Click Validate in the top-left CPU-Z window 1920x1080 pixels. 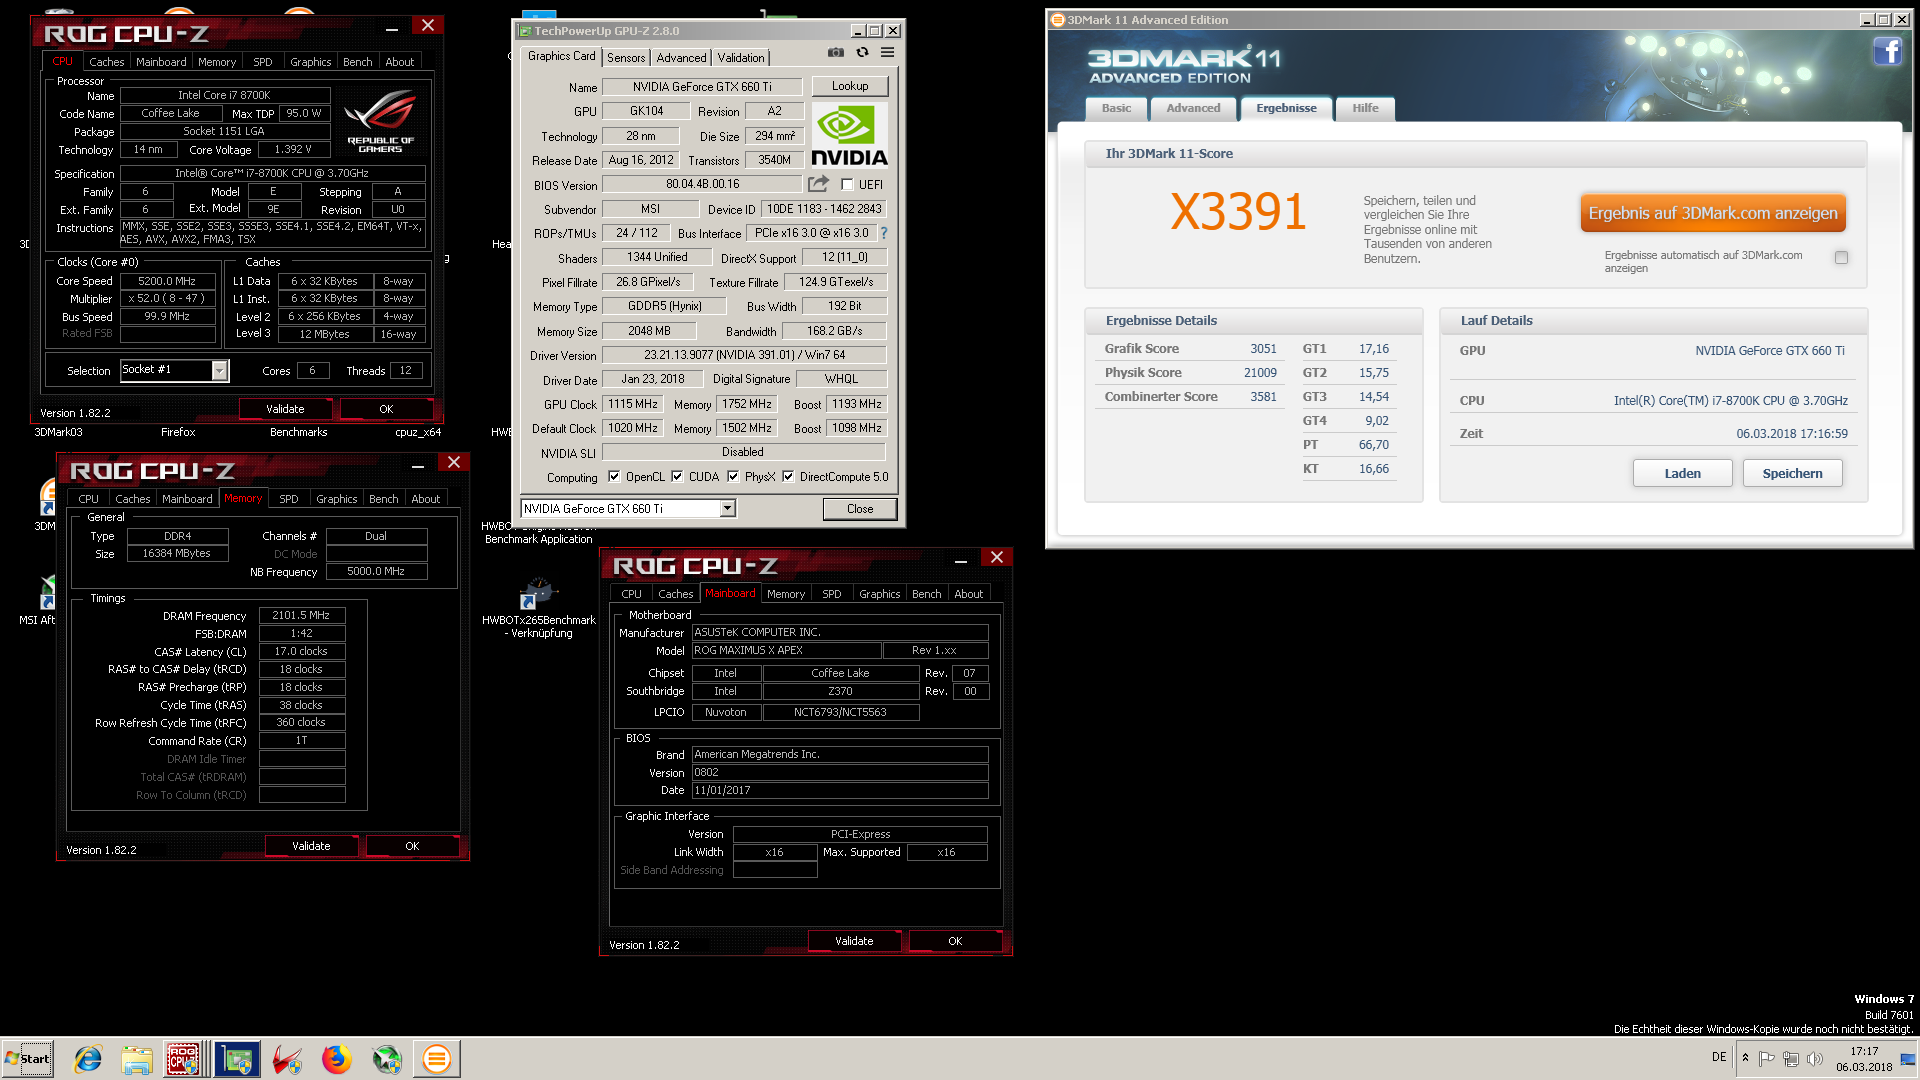point(285,409)
